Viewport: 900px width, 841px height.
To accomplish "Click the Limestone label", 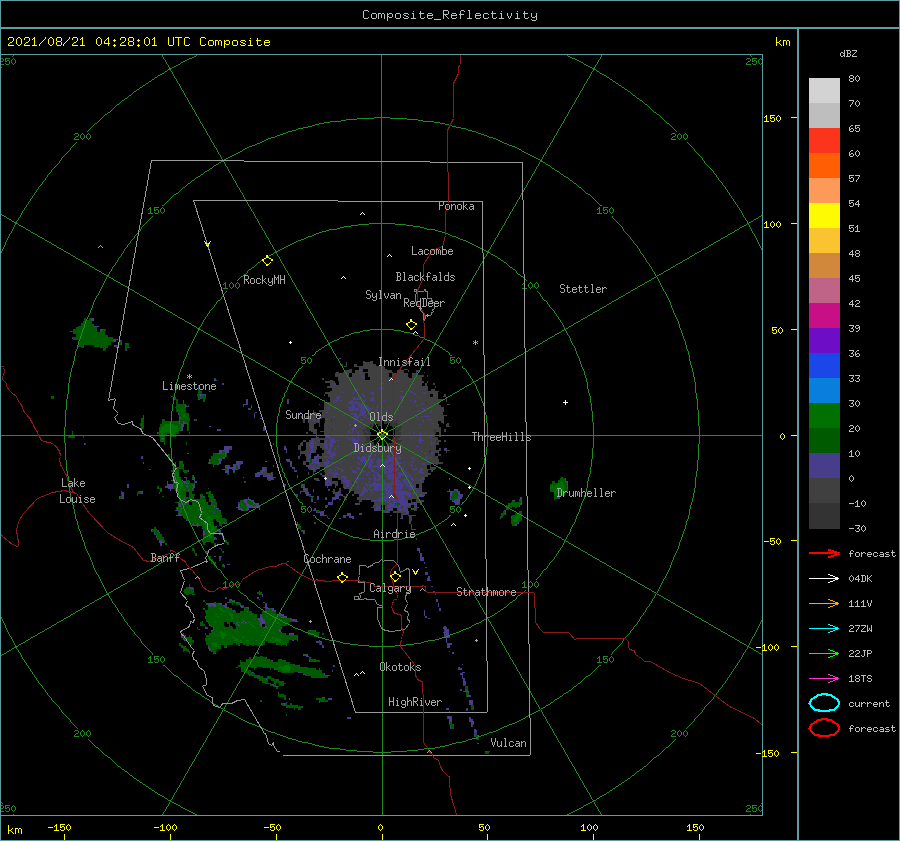I will click(189, 386).
